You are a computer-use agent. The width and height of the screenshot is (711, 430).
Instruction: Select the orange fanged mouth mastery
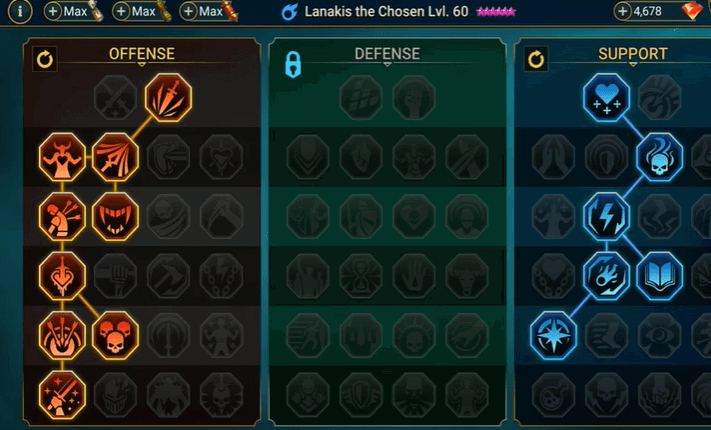tap(115, 216)
